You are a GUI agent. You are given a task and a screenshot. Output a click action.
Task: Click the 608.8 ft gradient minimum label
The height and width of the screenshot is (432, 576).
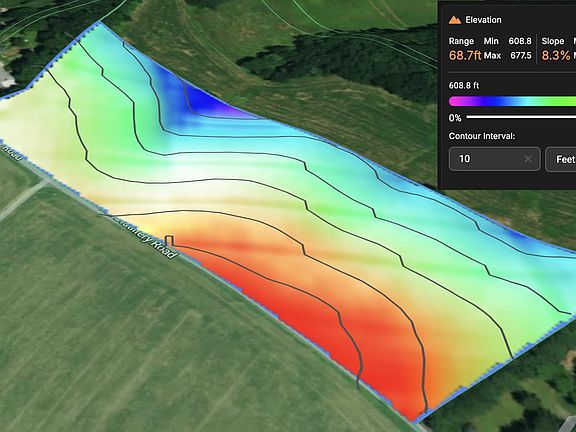[464, 86]
